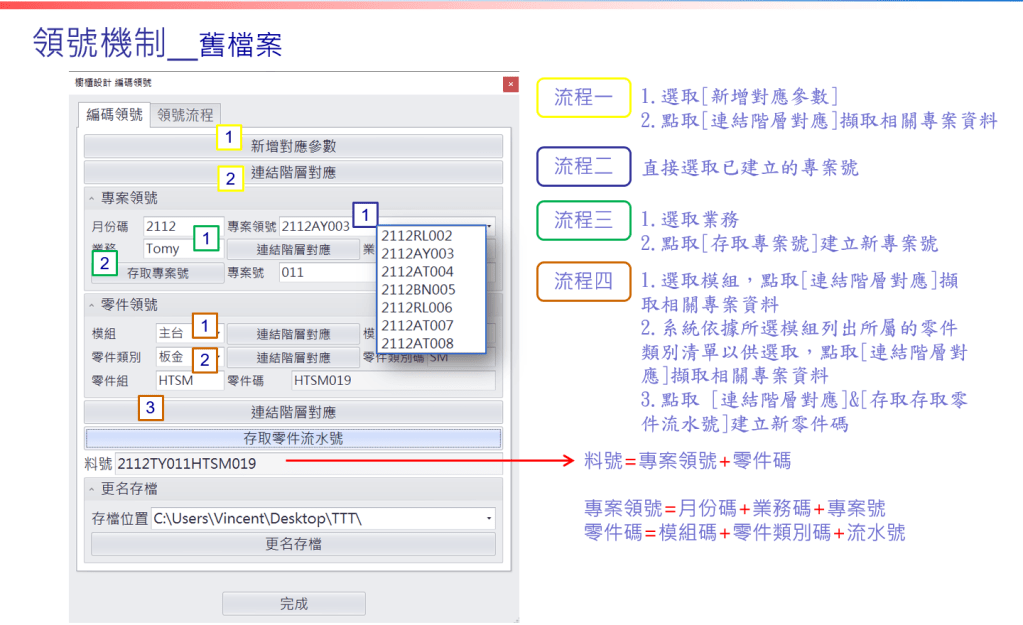Click the 存取專案號 button

157,272
